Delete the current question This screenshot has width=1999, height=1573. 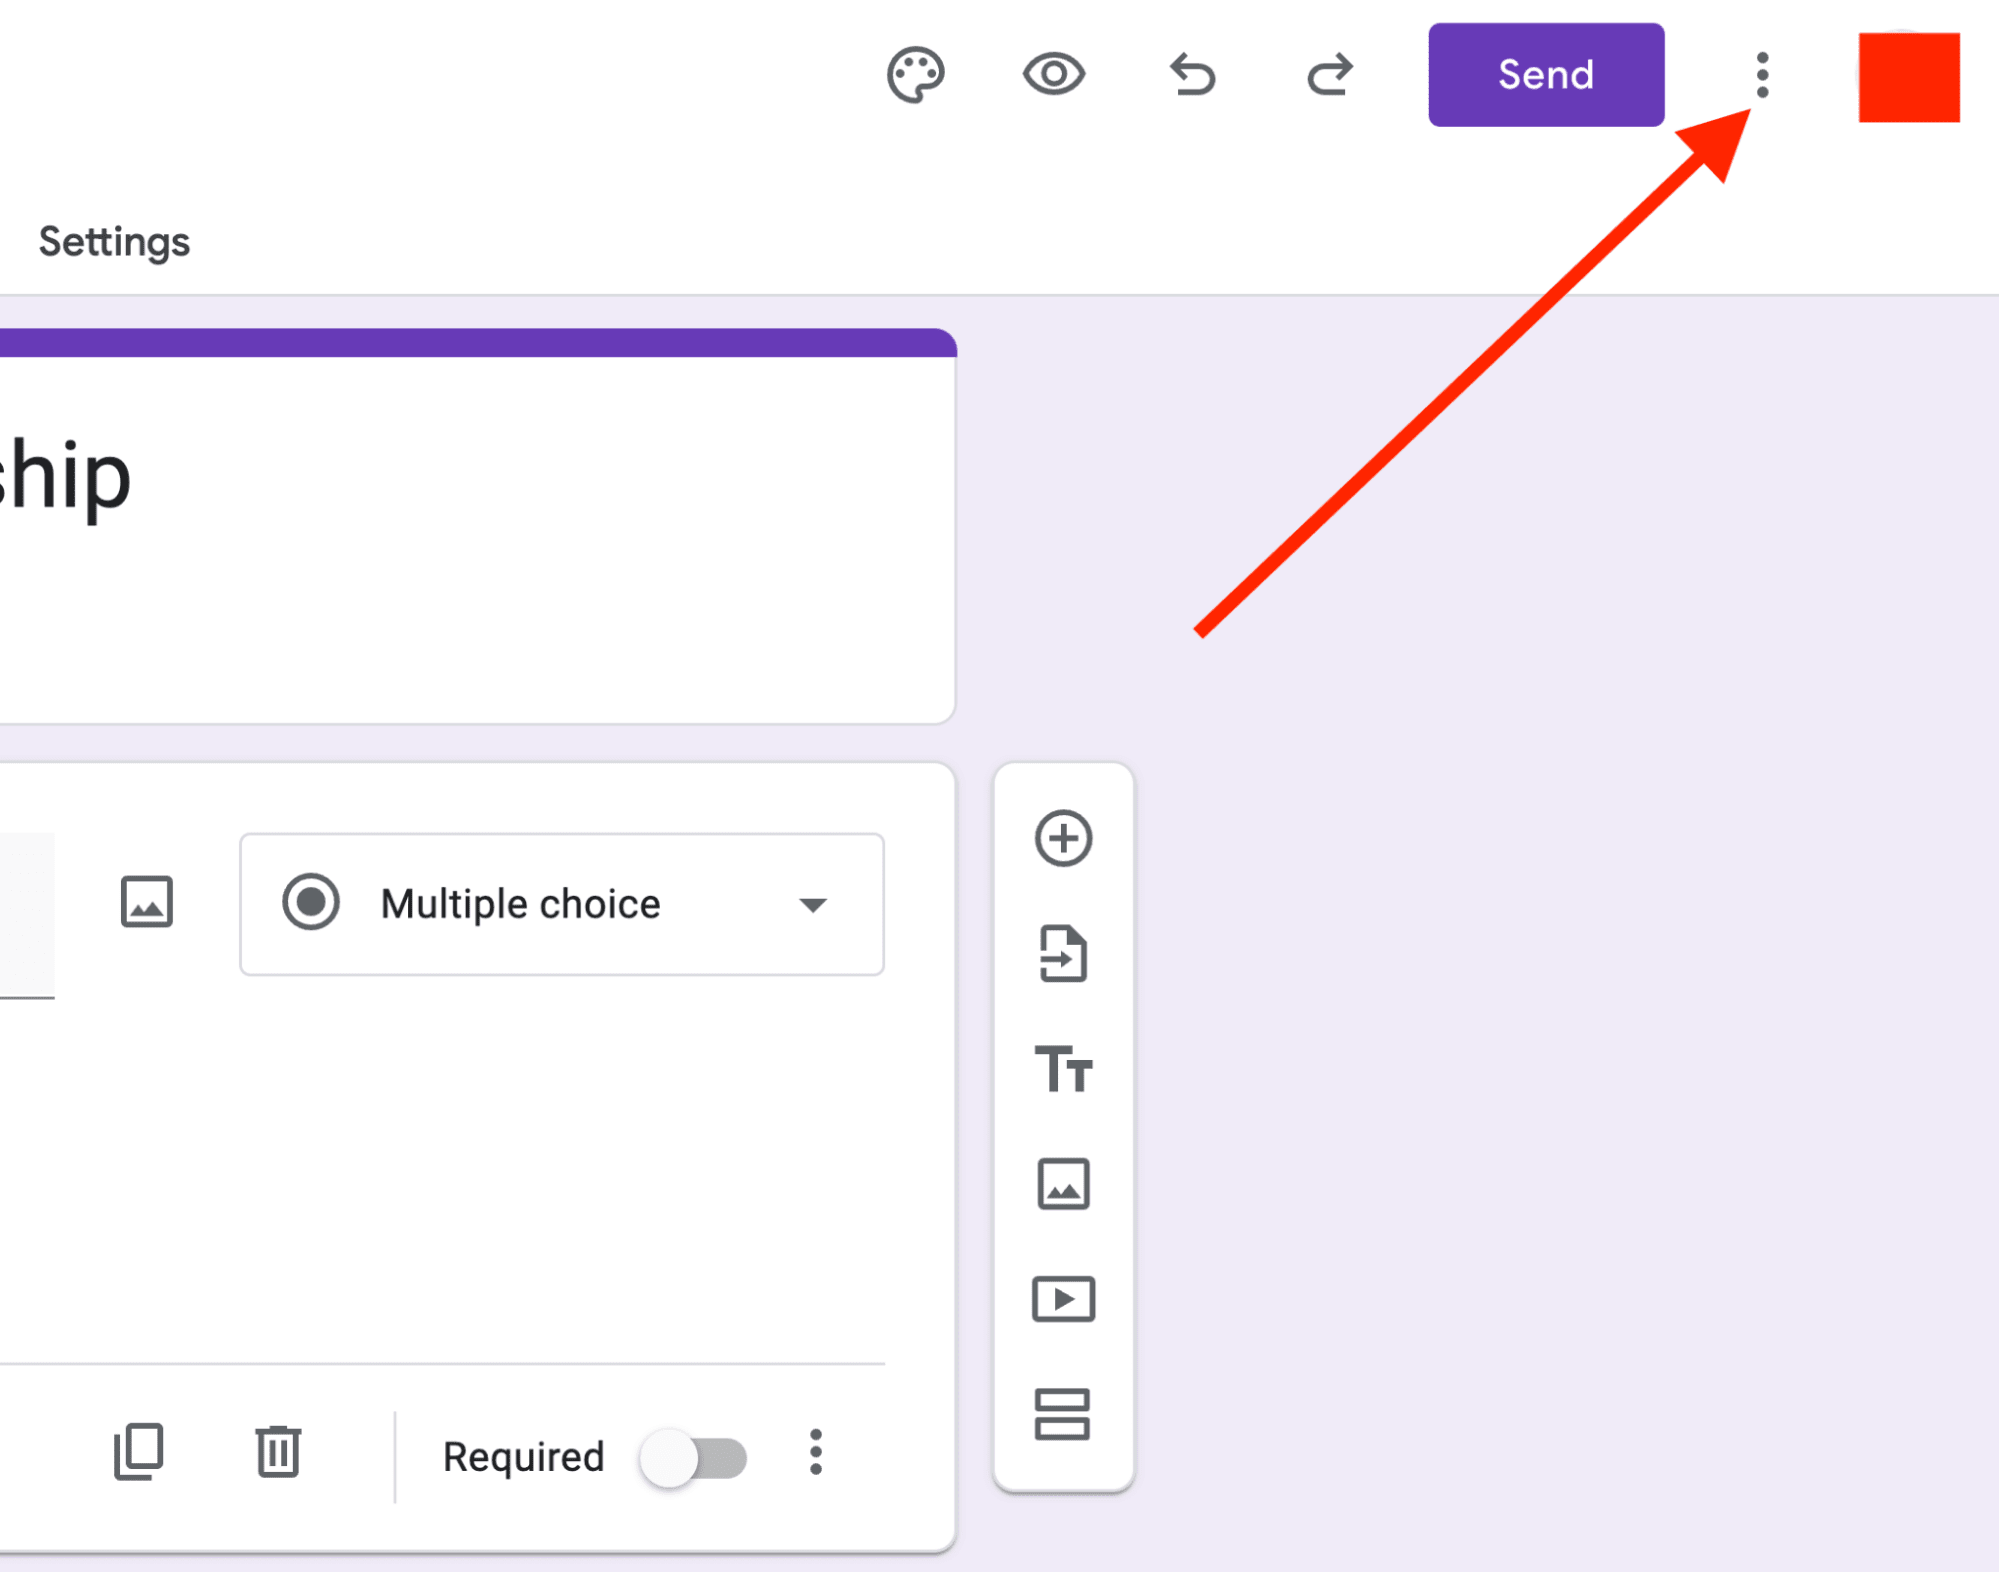point(277,1455)
